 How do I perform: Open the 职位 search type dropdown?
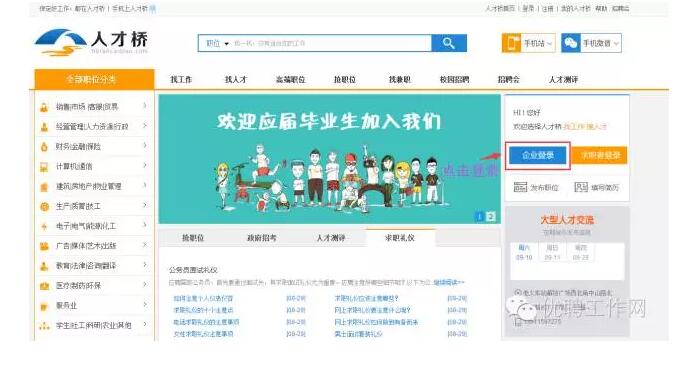tap(217, 43)
